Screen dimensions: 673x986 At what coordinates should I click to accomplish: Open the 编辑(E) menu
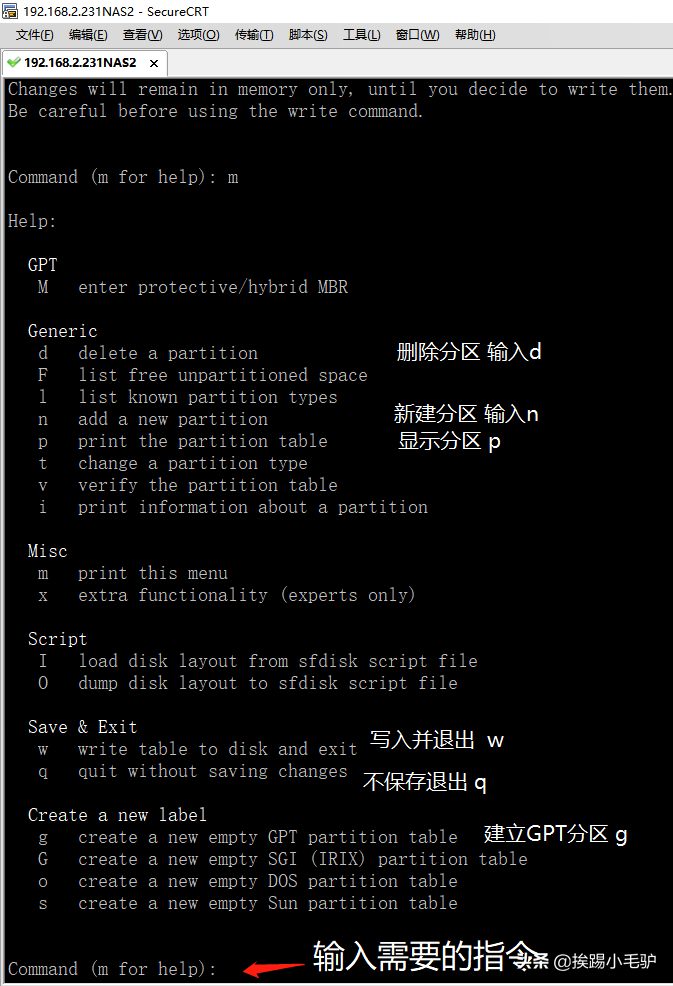(x=88, y=35)
